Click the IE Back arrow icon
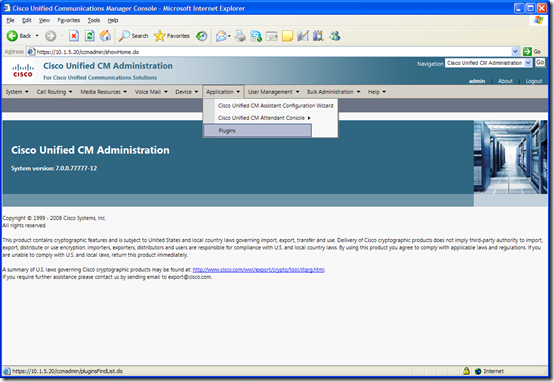 [x=12, y=36]
